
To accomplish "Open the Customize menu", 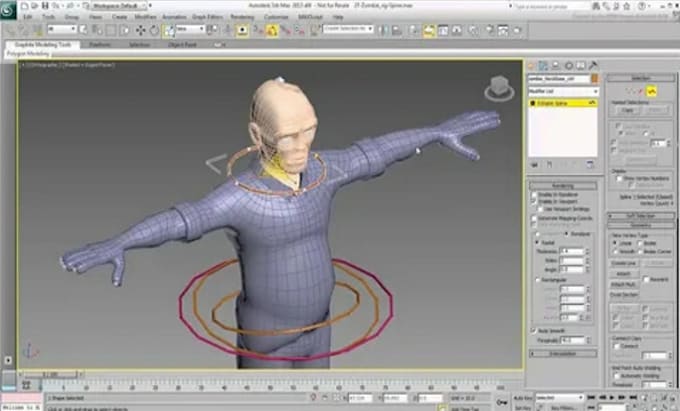I will pos(276,17).
